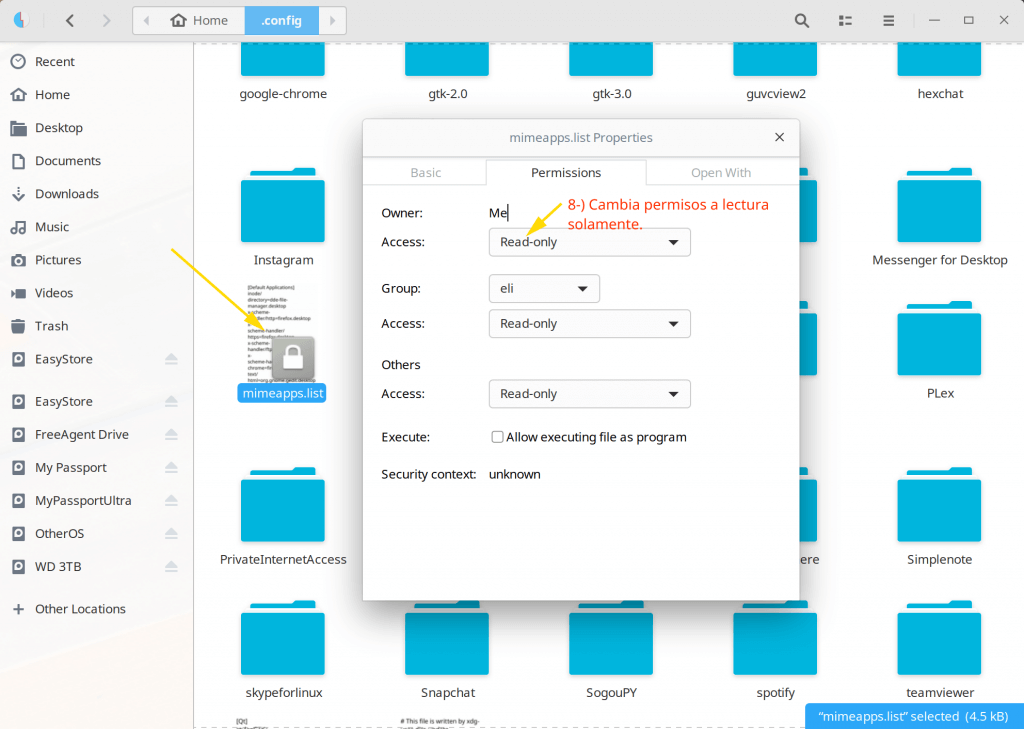Toggle the list view icon in toolbar
The height and width of the screenshot is (729, 1024).
coord(845,20)
